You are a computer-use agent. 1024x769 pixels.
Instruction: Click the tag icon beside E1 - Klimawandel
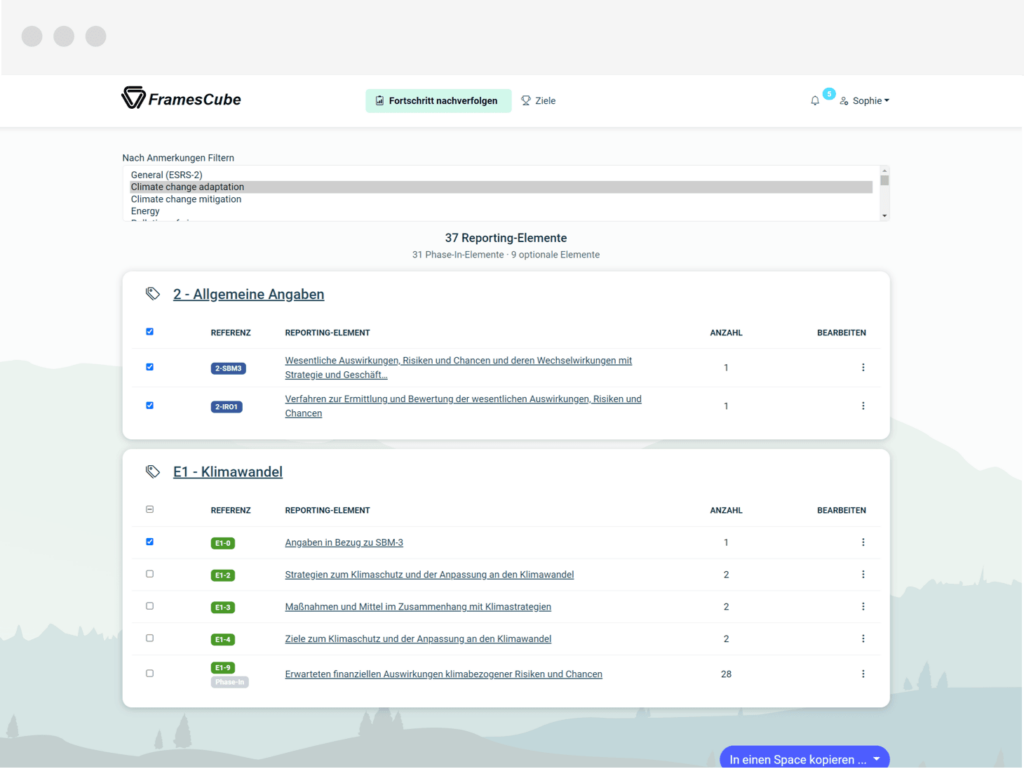[x=153, y=471]
